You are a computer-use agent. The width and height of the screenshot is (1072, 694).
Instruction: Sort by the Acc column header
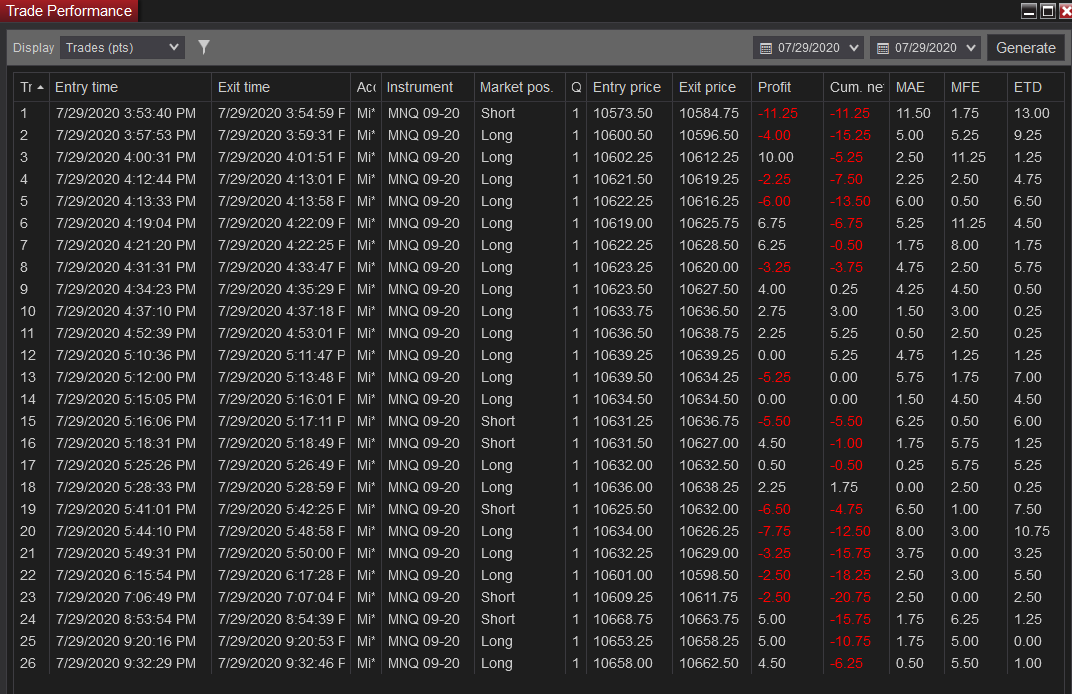pos(366,88)
